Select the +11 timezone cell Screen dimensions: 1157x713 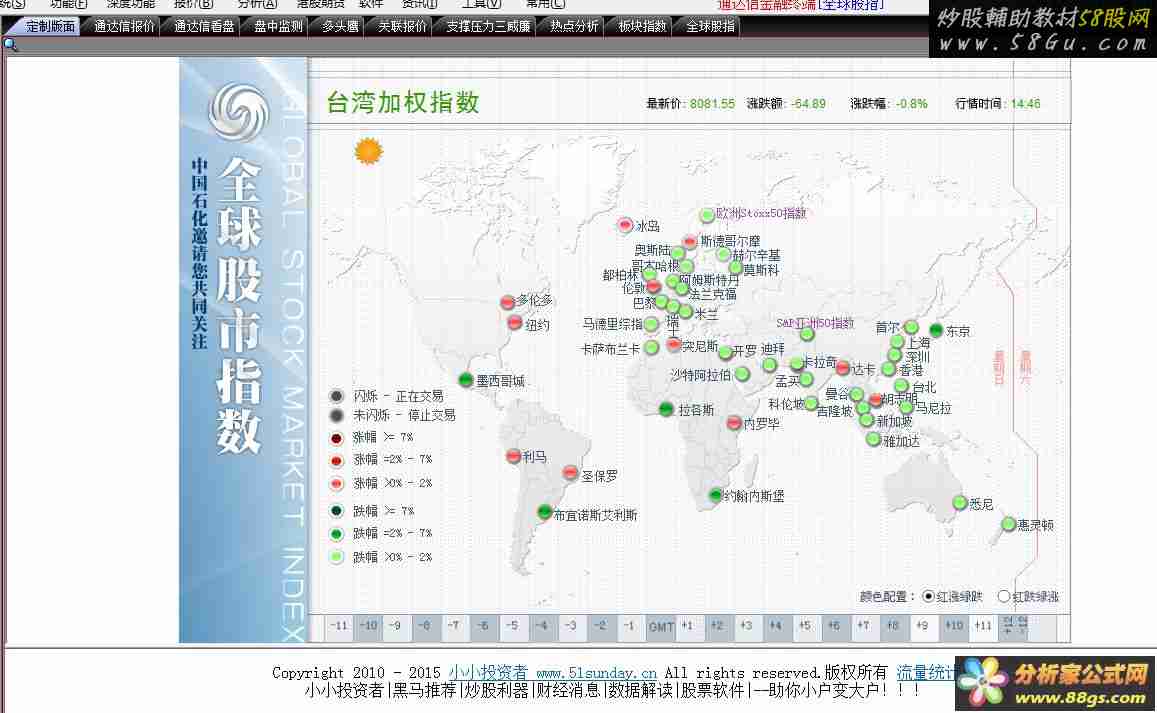pyautogui.click(x=982, y=626)
